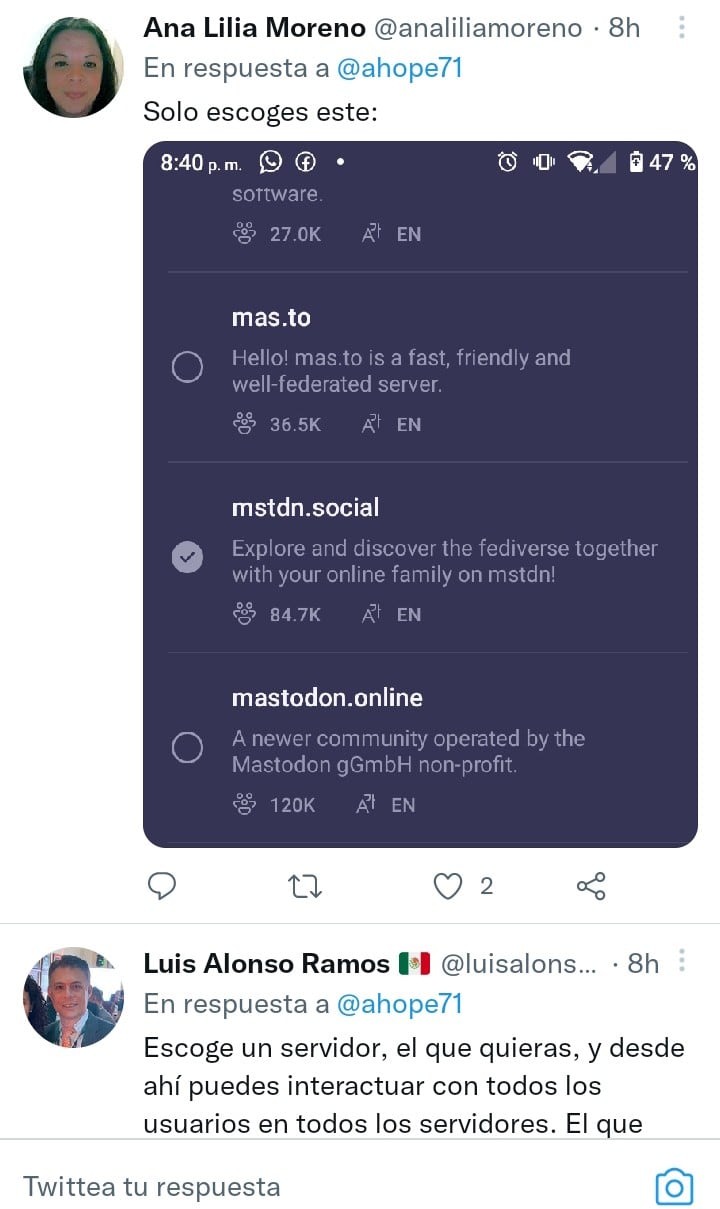Select the mastodon.online radio button
The height and width of the screenshot is (1209, 720).
(187, 747)
